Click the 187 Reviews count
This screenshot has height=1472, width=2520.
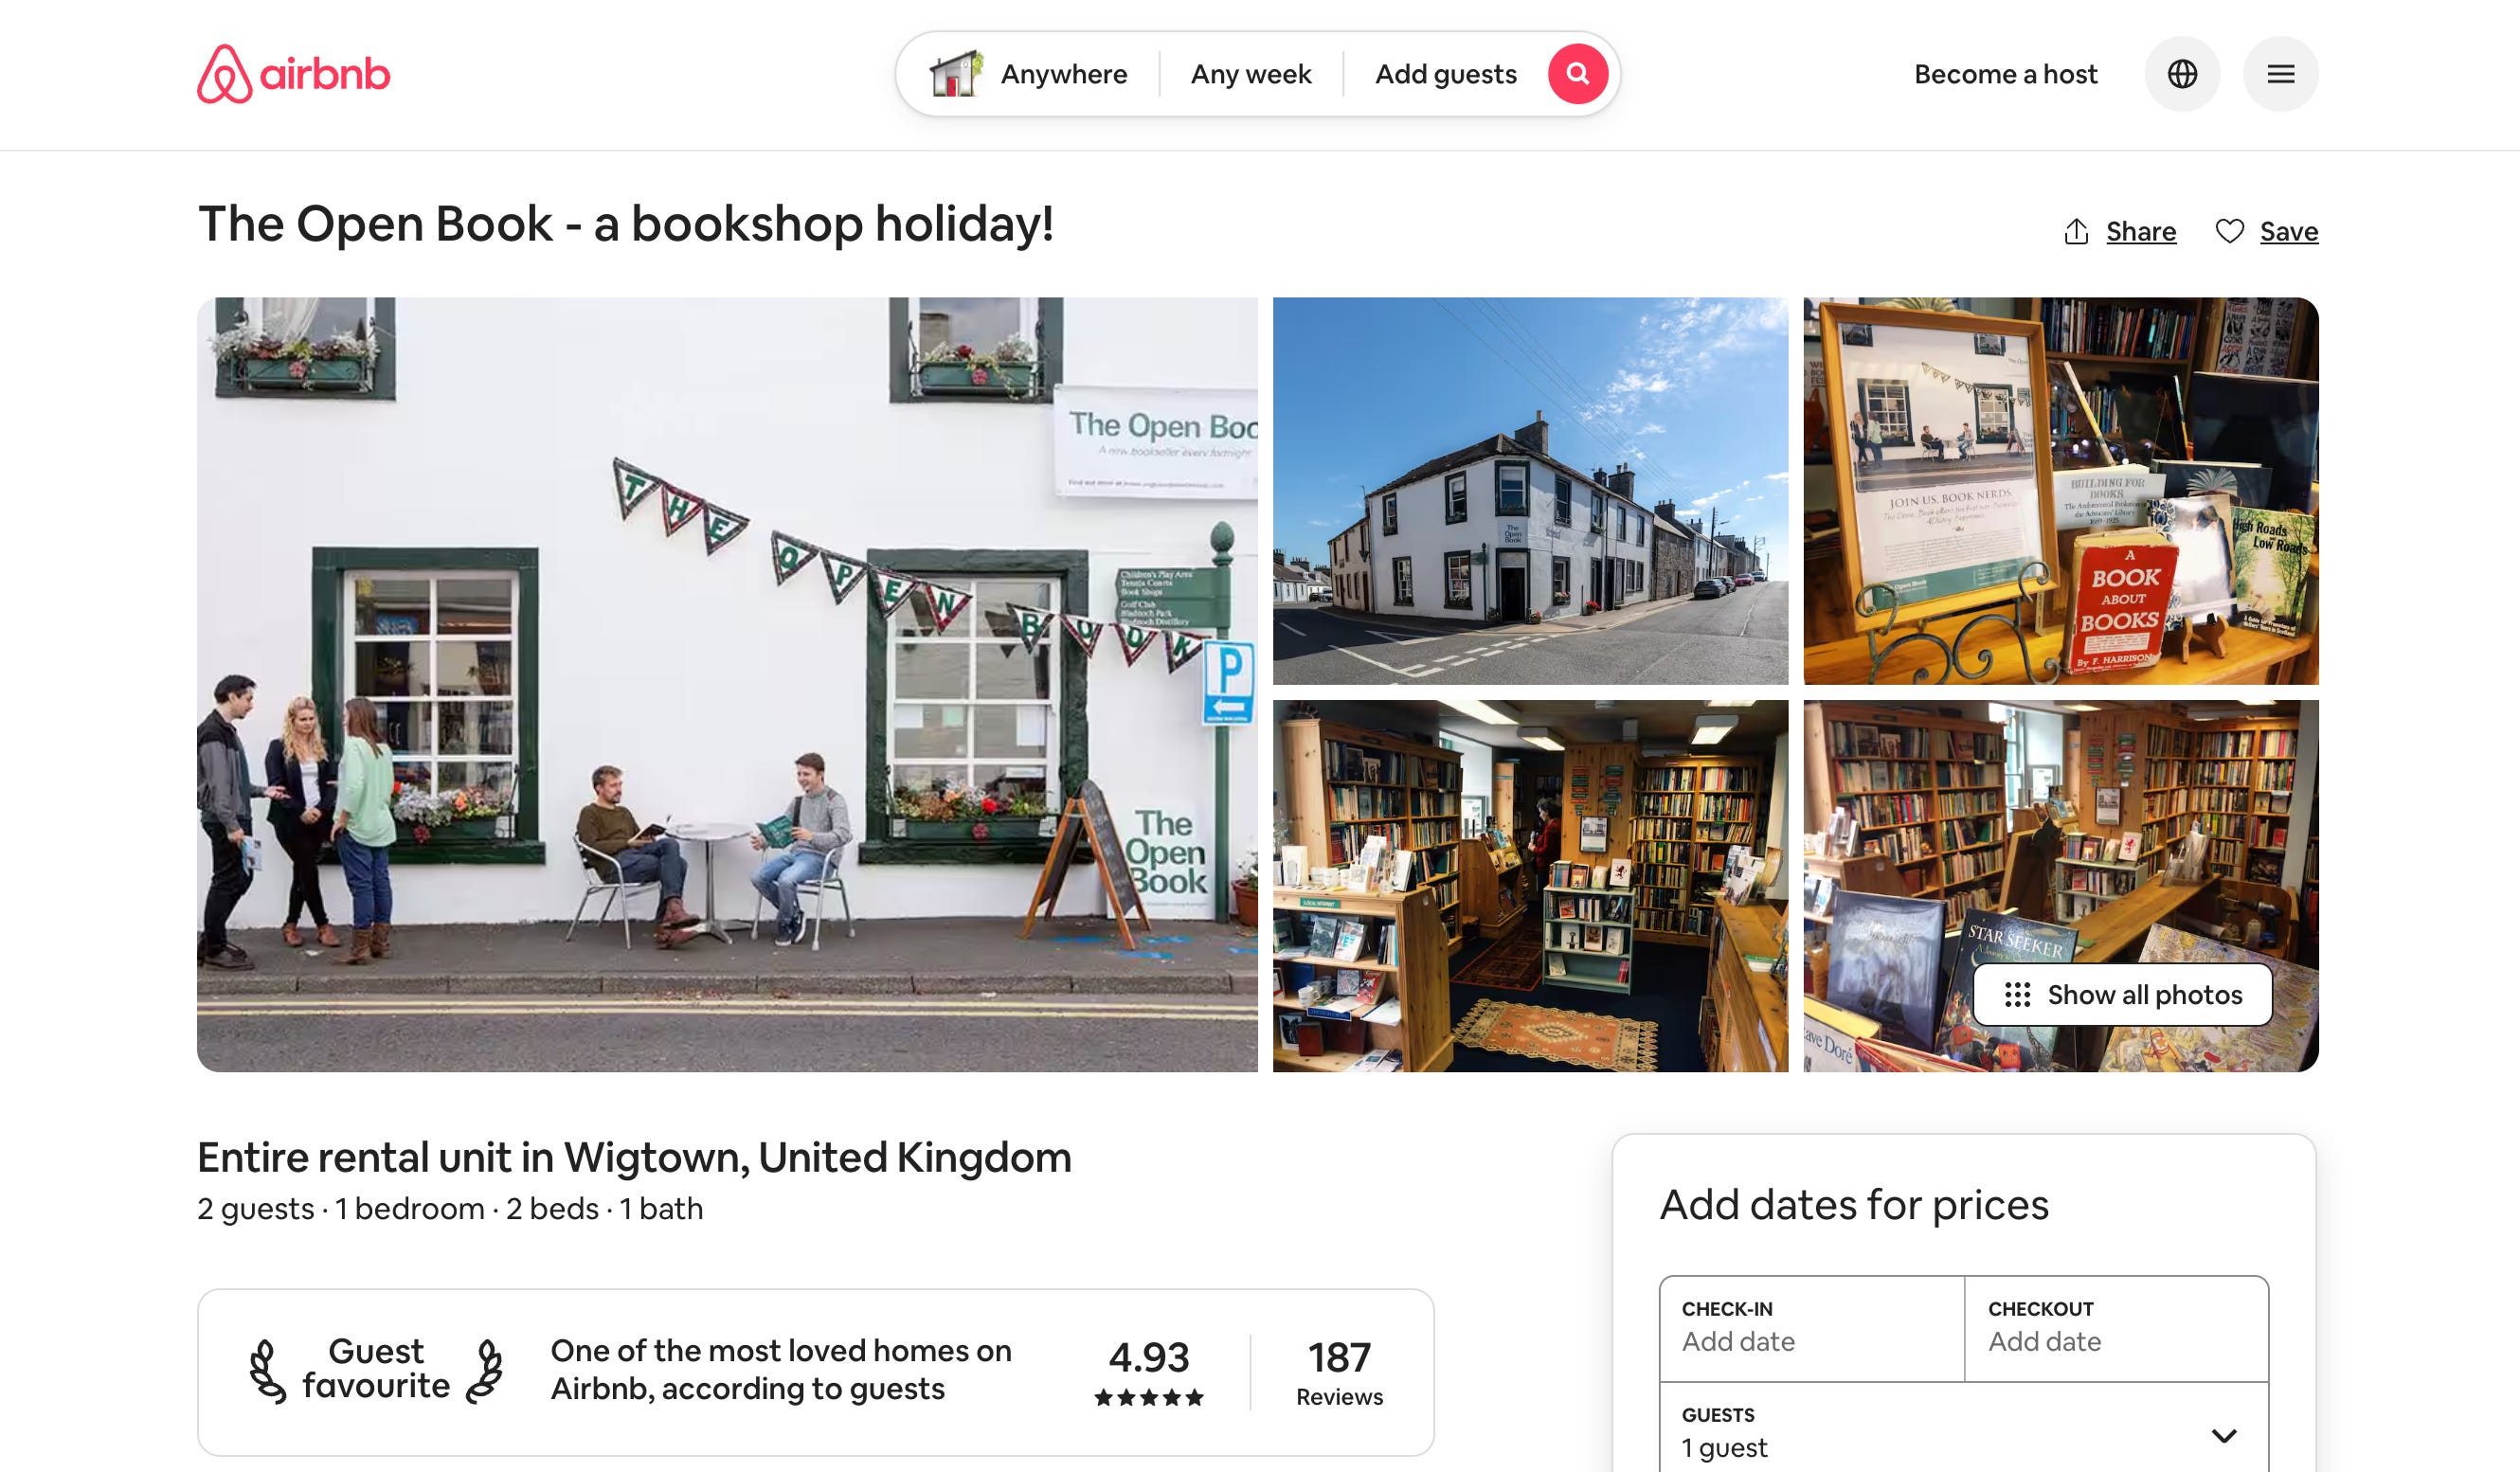[x=1339, y=1373]
